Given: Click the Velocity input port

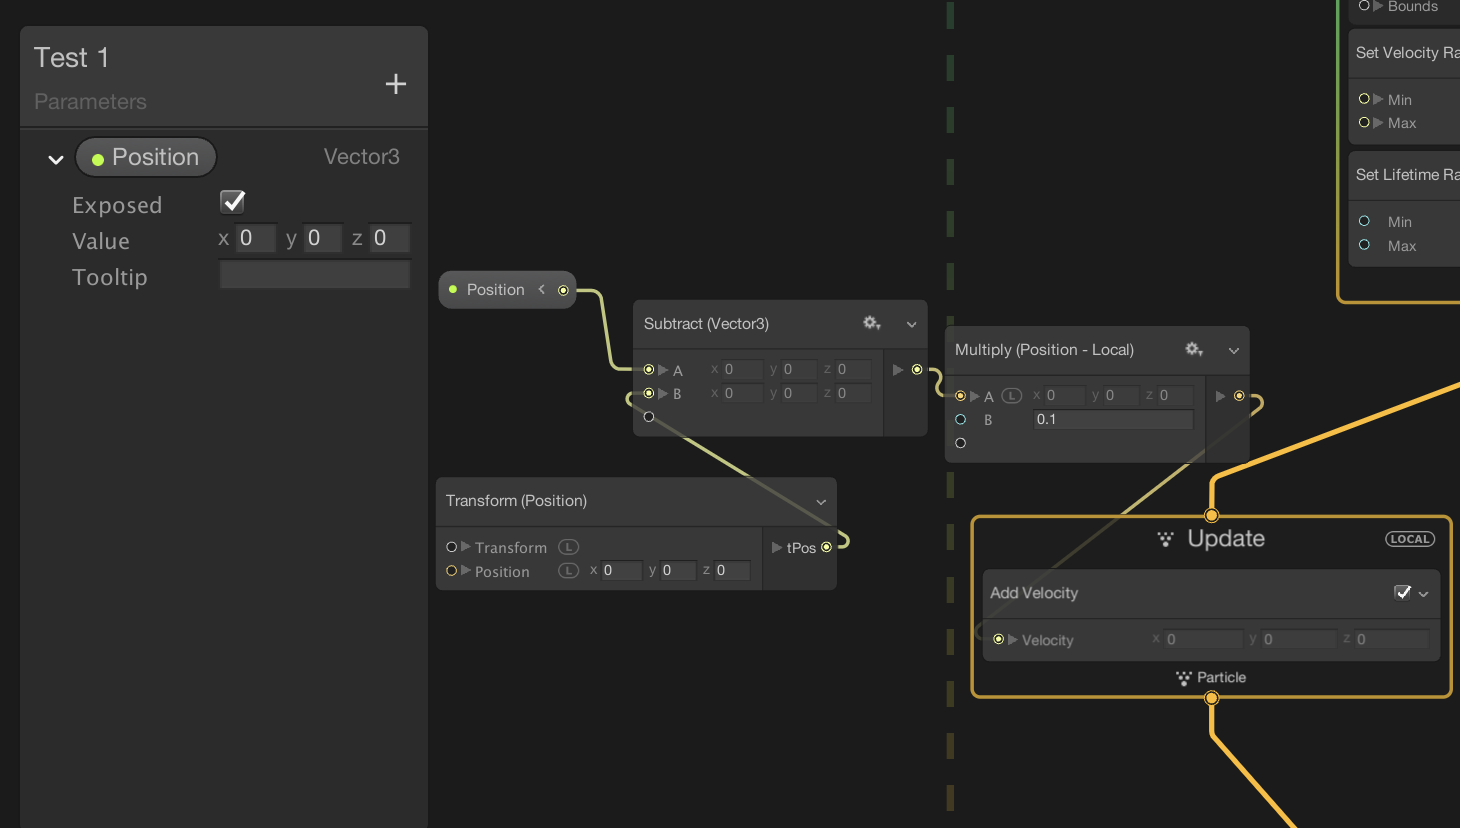Looking at the screenshot, I should (998, 639).
